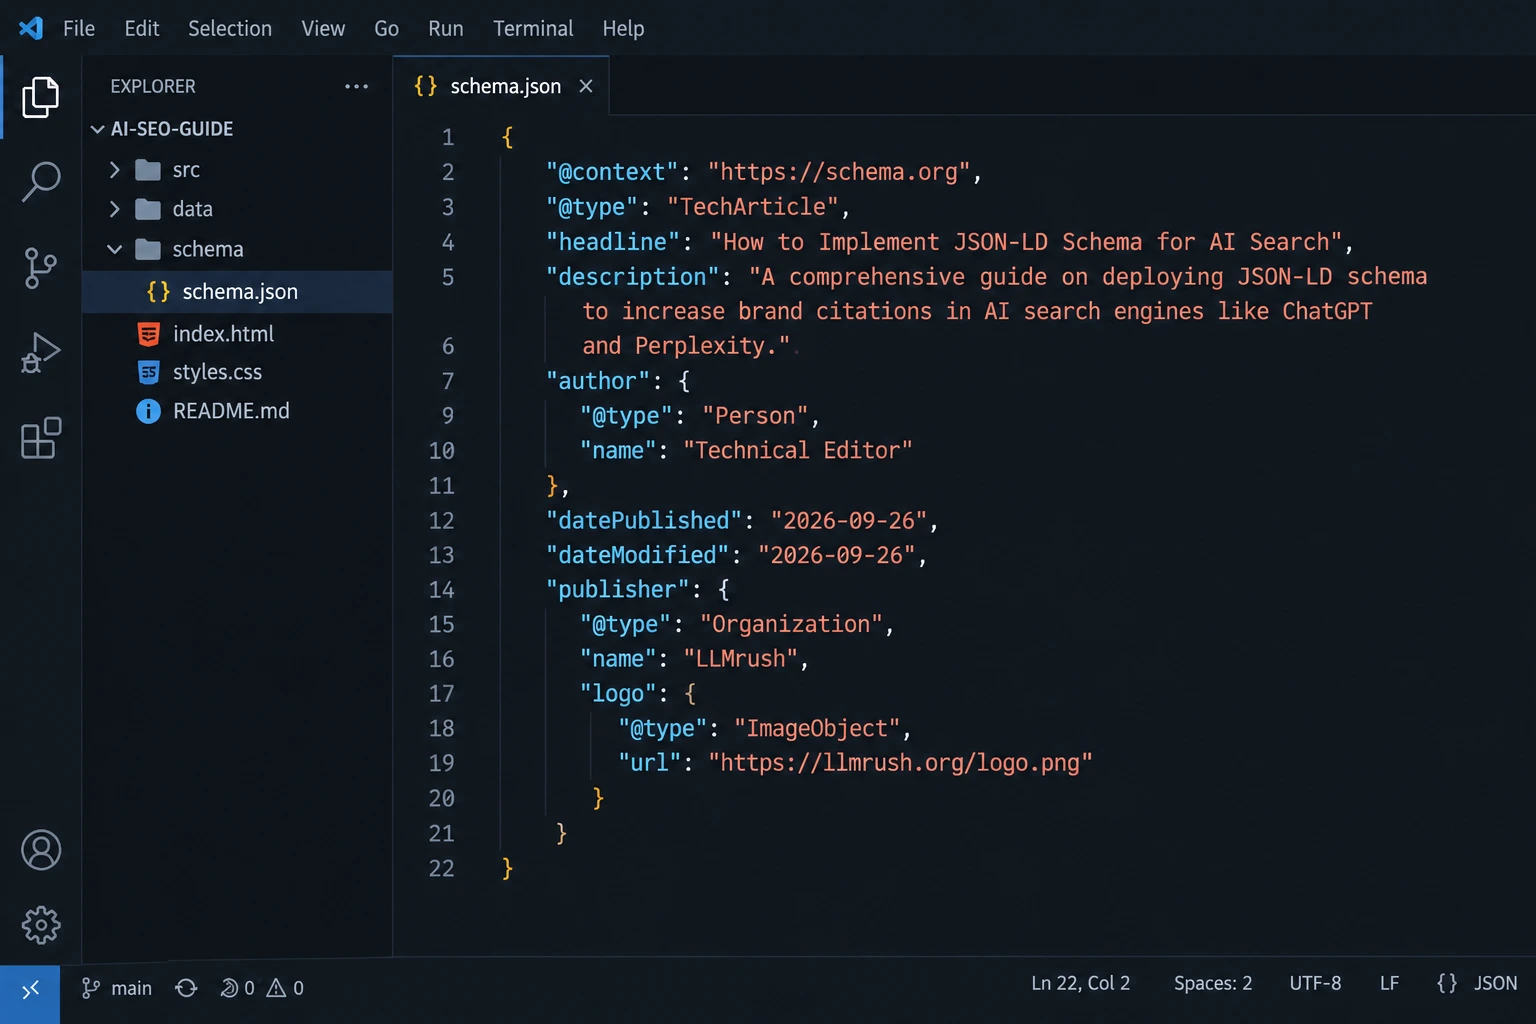Viewport: 1536px width, 1024px height.
Task: Click the braces icon beside JSON in status bar
Action: point(1447,983)
